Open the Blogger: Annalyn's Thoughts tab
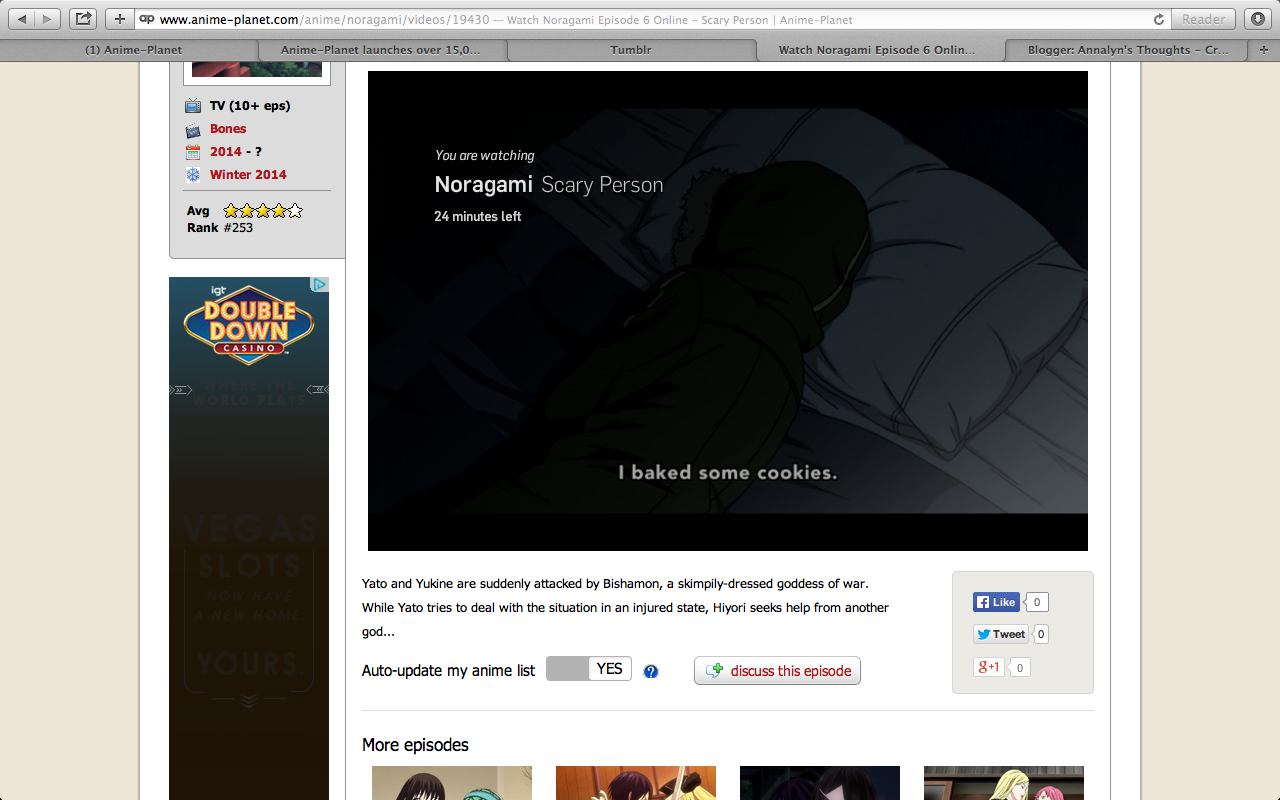The height and width of the screenshot is (800, 1280). coord(1128,50)
